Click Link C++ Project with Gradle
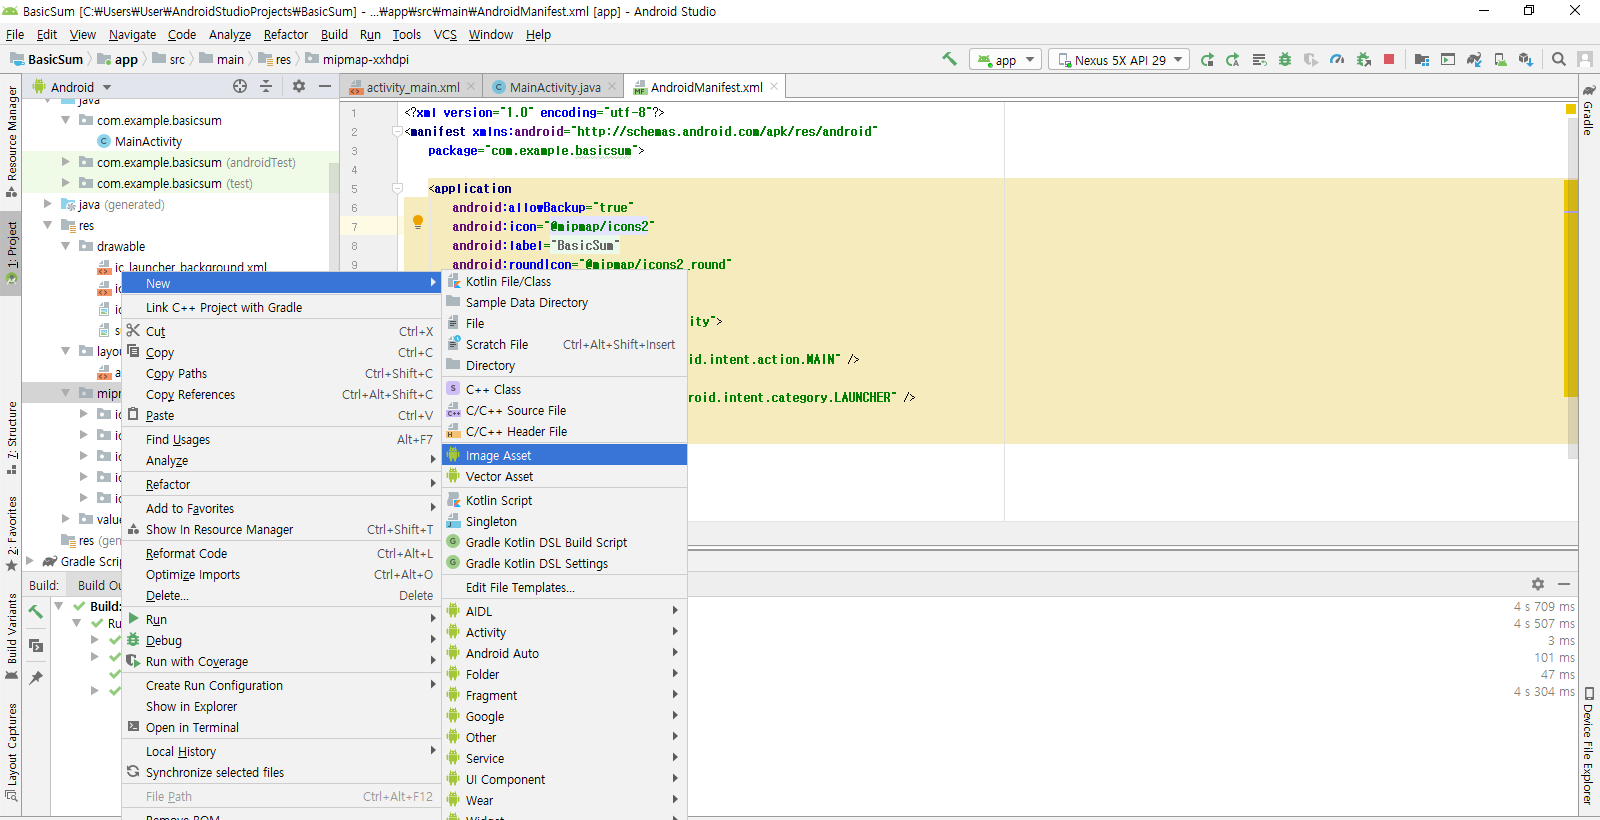The width and height of the screenshot is (1600, 820). pyautogui.click(x=281, y=307)
